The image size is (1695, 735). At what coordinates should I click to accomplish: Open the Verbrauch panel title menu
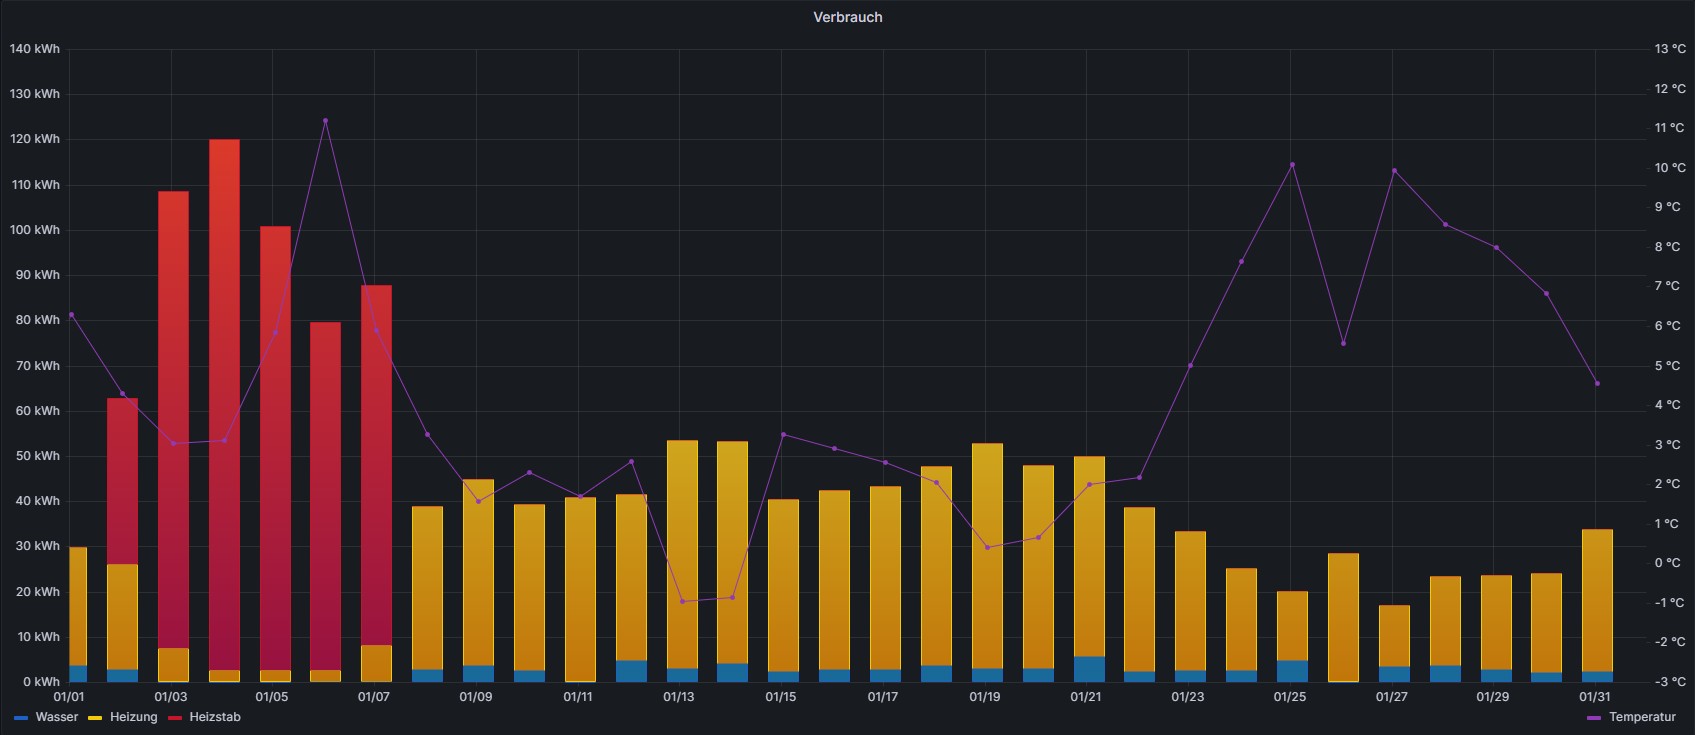[847, 17]
